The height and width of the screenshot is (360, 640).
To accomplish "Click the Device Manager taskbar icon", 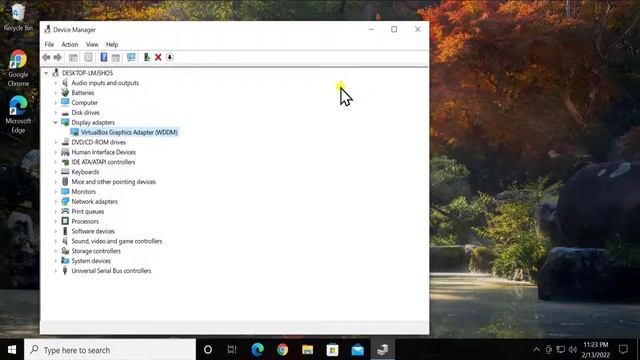I will (x=382, y=350).
